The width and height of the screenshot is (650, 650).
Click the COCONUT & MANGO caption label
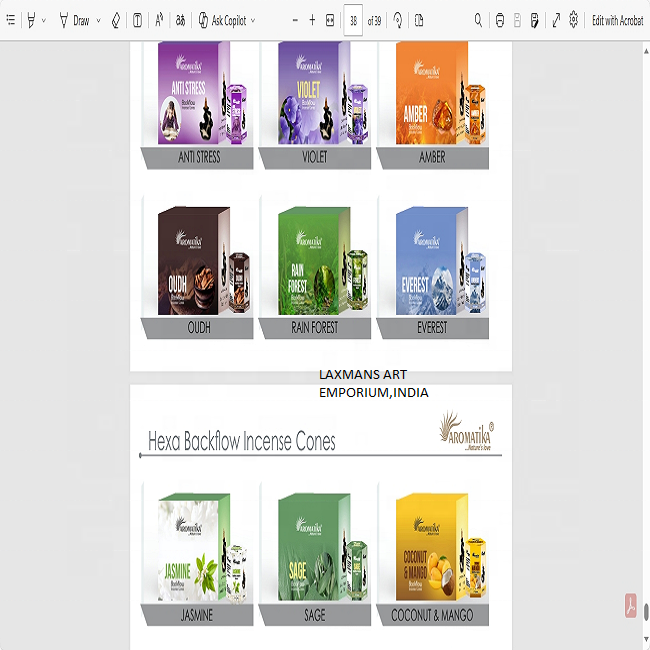click(432, 615)
